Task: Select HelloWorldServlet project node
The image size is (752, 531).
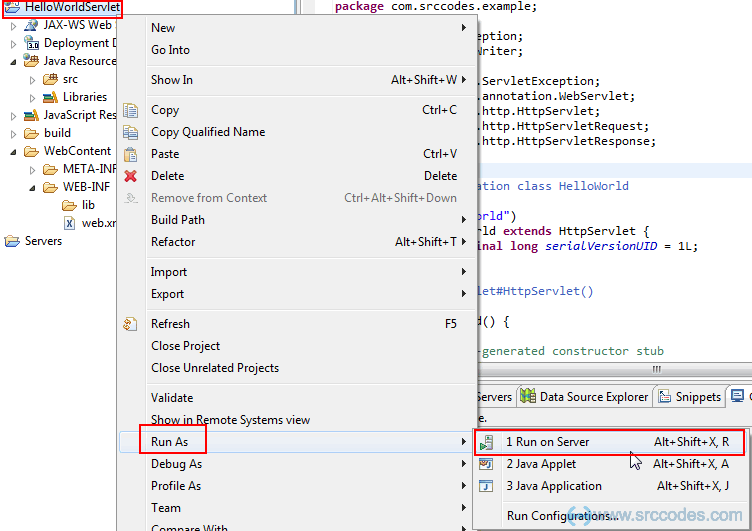Action: tap(72, 7)
